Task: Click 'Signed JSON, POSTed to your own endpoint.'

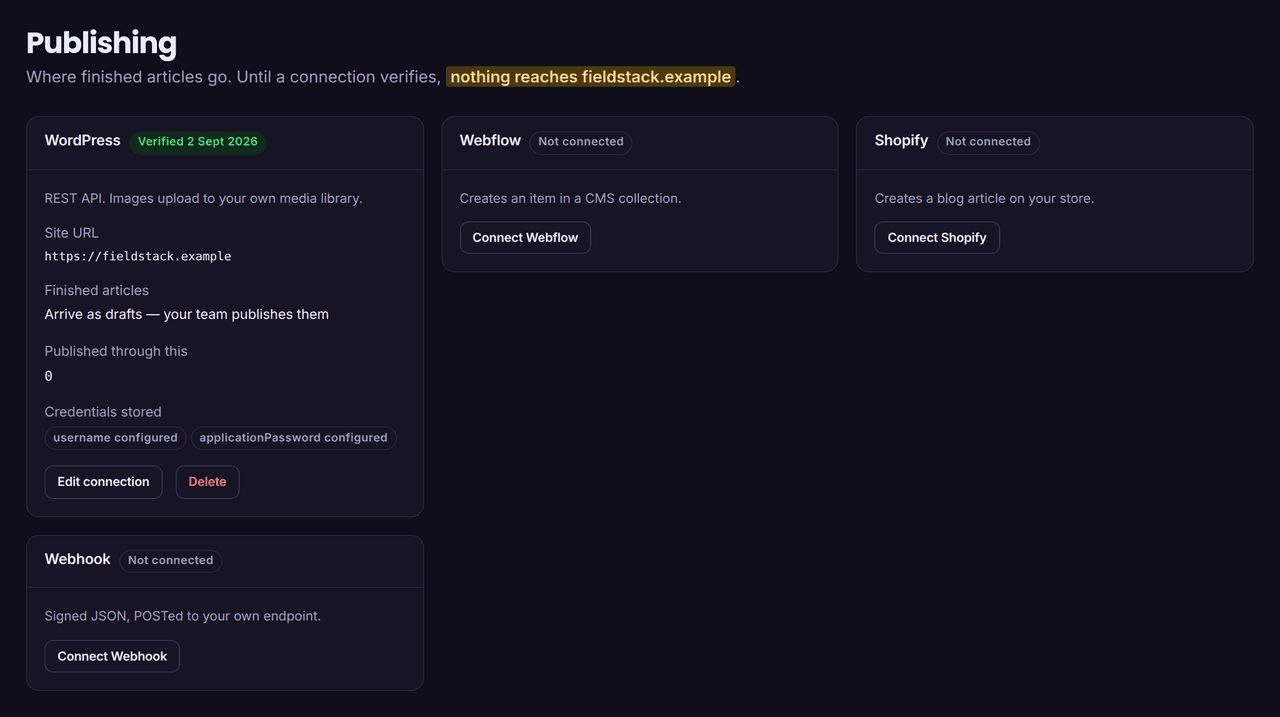Action: (x=183, y=616)
